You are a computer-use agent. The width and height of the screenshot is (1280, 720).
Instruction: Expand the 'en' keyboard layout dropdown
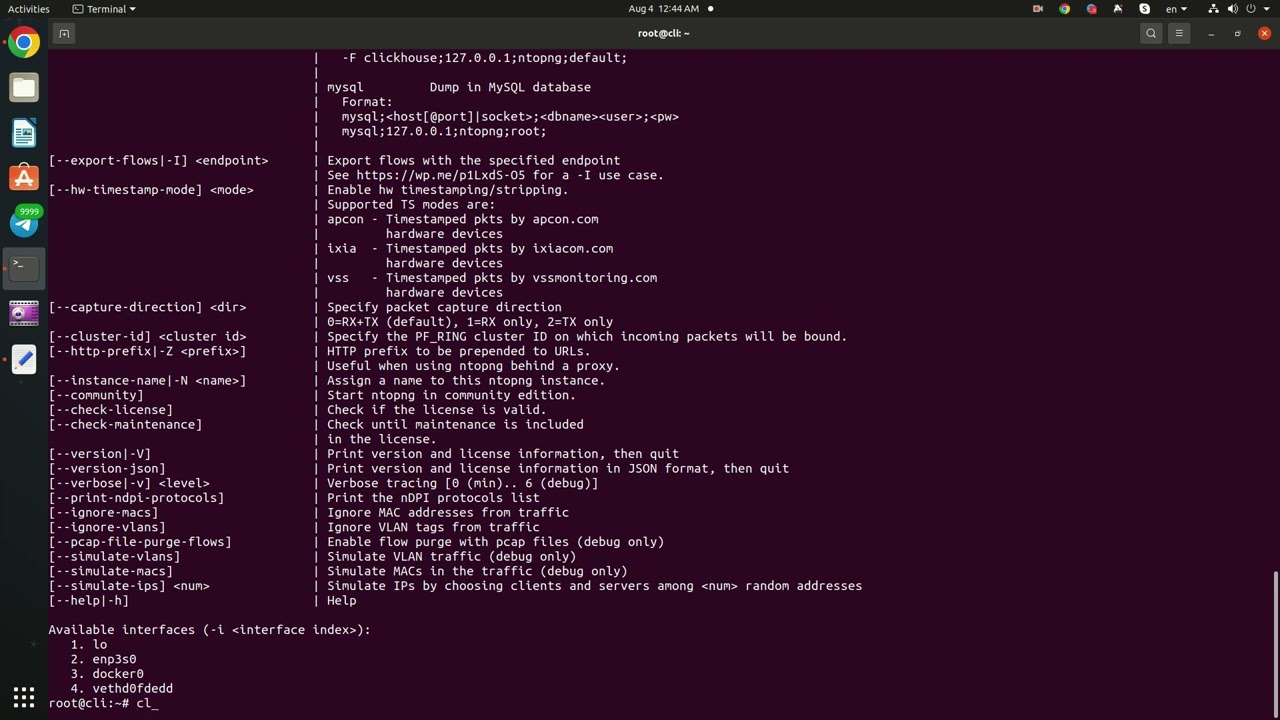click(x=1176, y=9)
